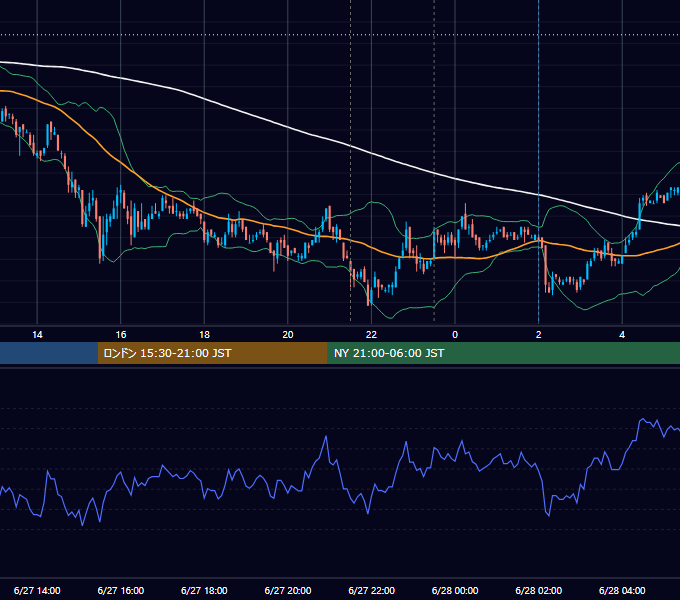Viewport: 680px width, 600px height.
Task: Click the blue dashed vertical marker at 2
Action: click(x=539, y=161)
